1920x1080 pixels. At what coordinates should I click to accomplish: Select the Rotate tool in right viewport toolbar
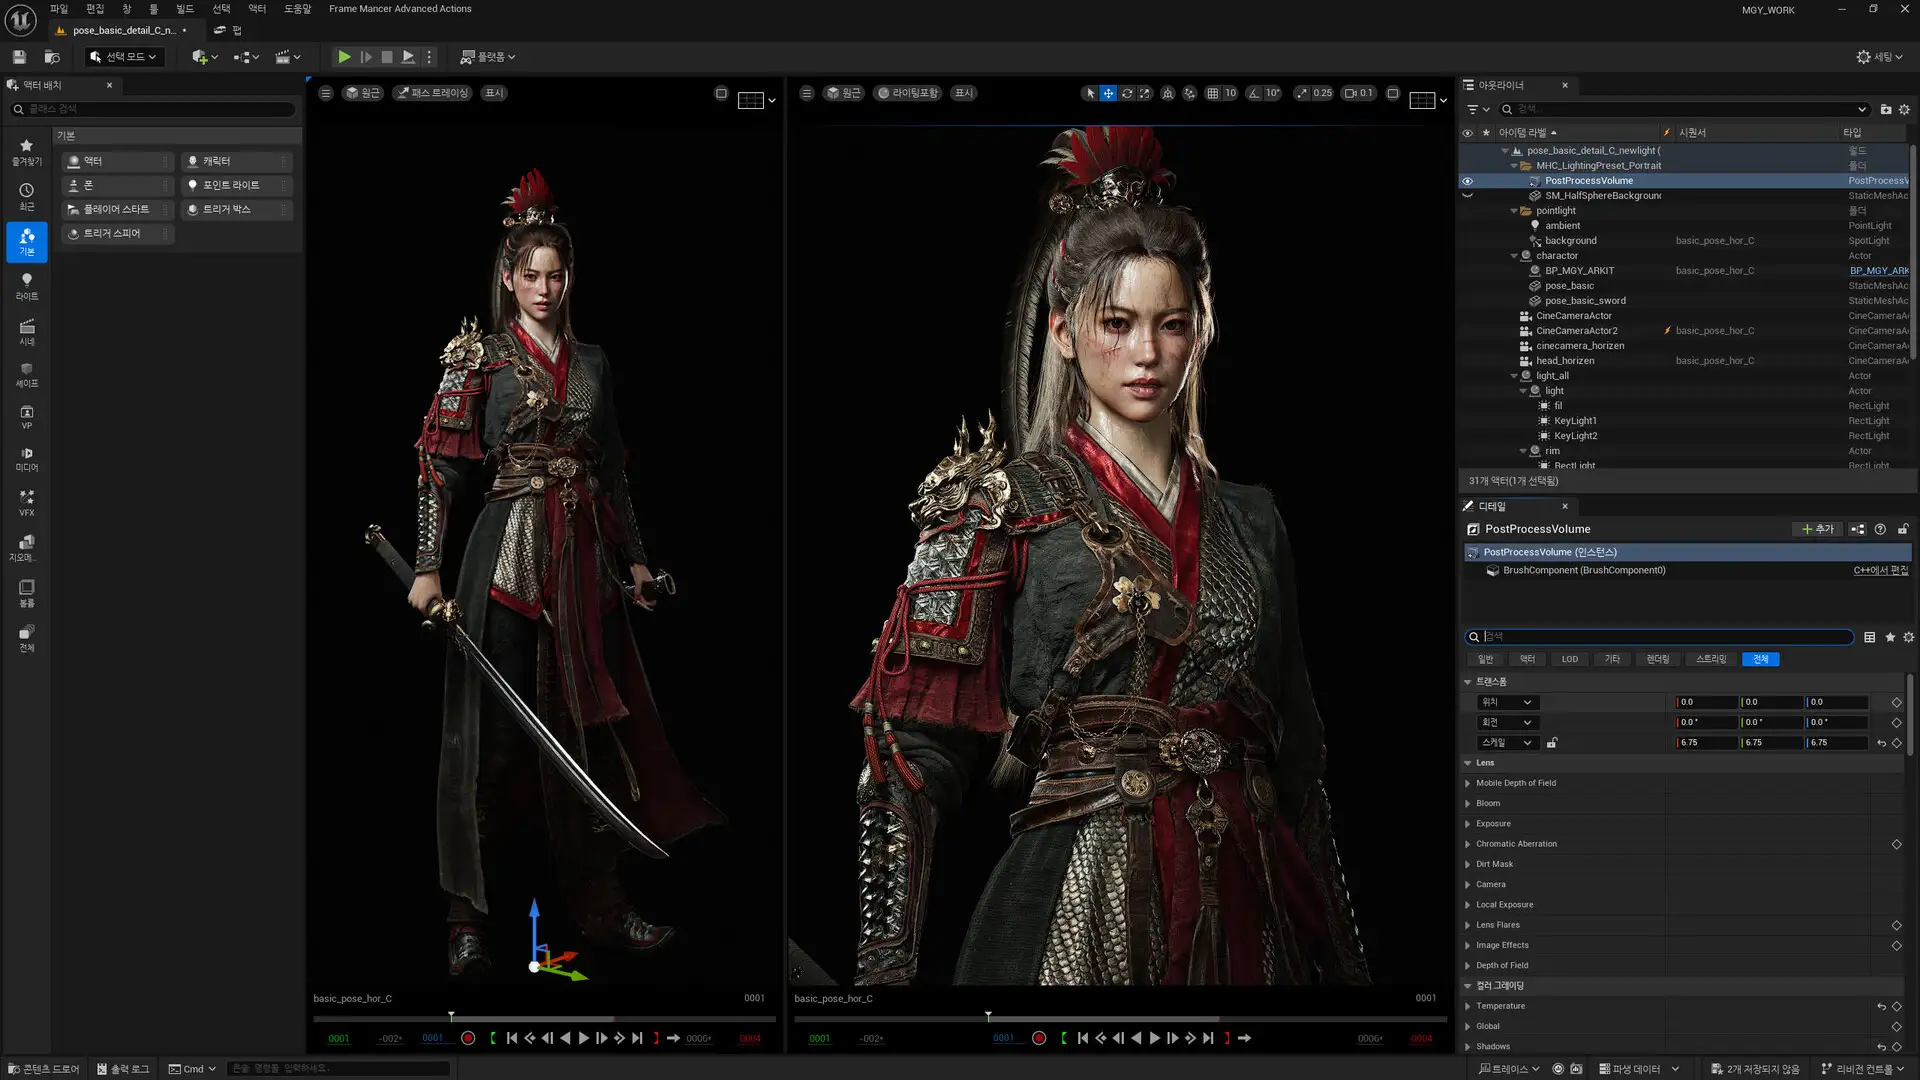click(x=1128, y=92)
